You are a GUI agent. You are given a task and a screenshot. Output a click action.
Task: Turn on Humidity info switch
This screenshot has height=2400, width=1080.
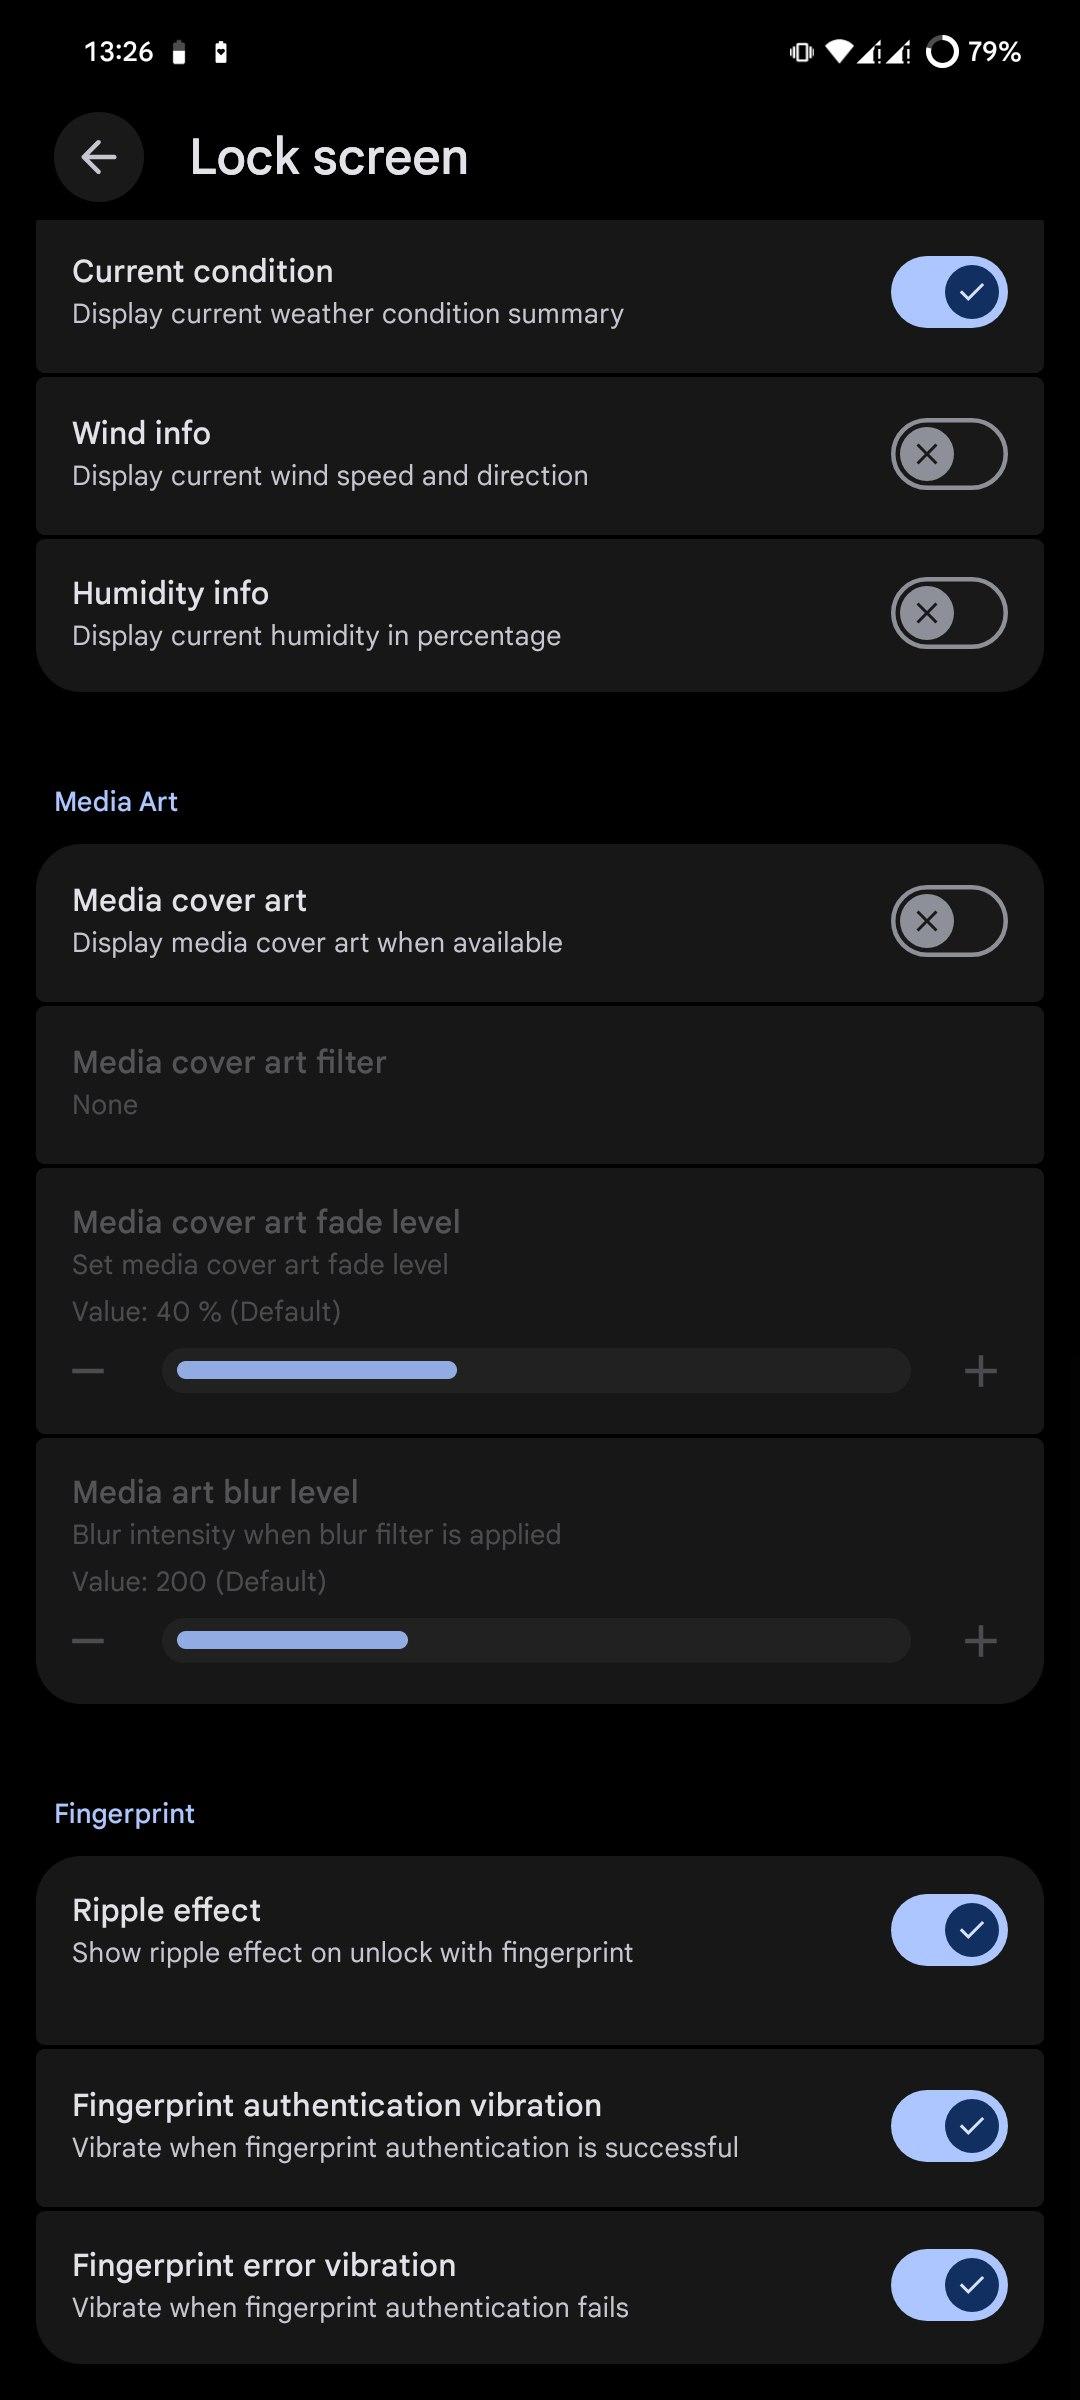coord(948,613)
